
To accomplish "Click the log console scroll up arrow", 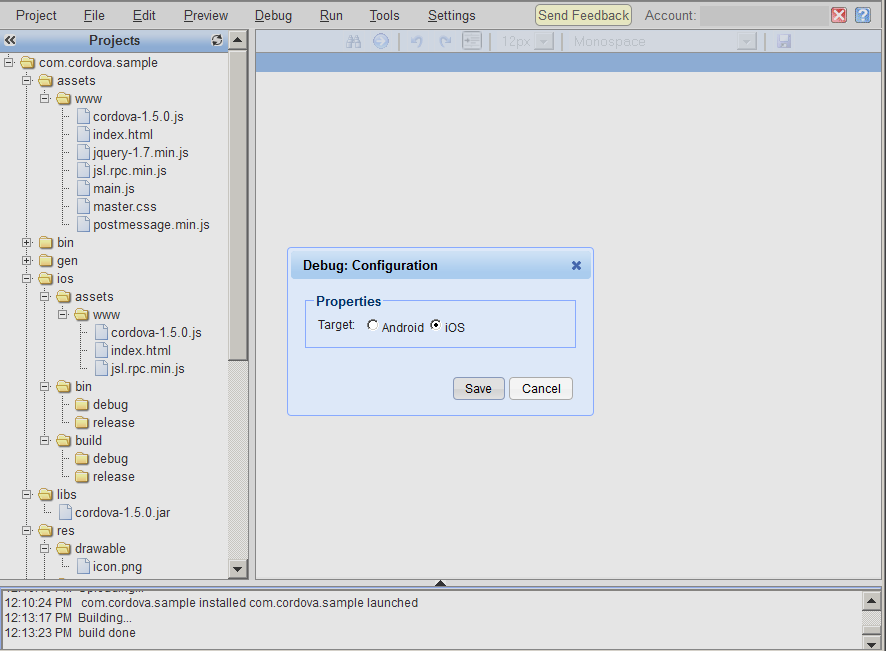I will (871, 601).
